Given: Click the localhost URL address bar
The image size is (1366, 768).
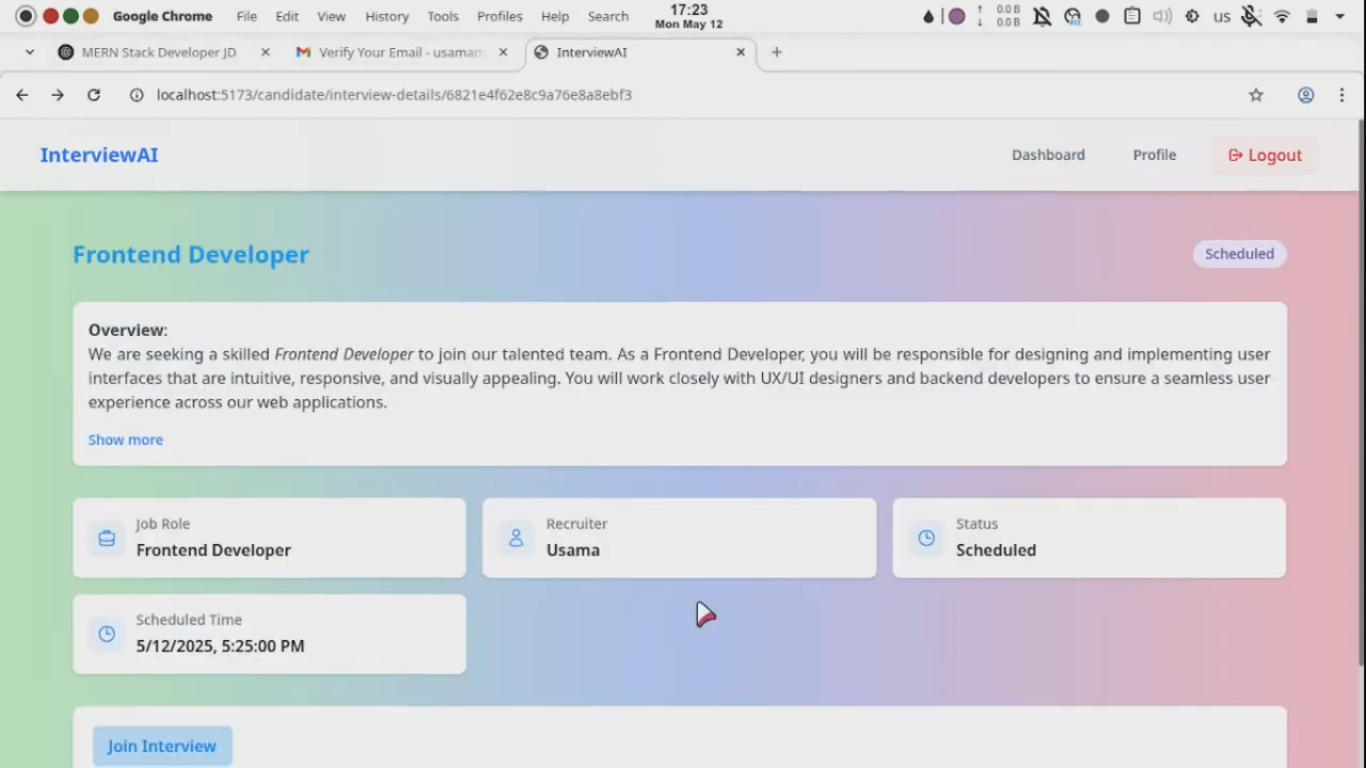Looking at the screenshot, I should coord(394,95).
